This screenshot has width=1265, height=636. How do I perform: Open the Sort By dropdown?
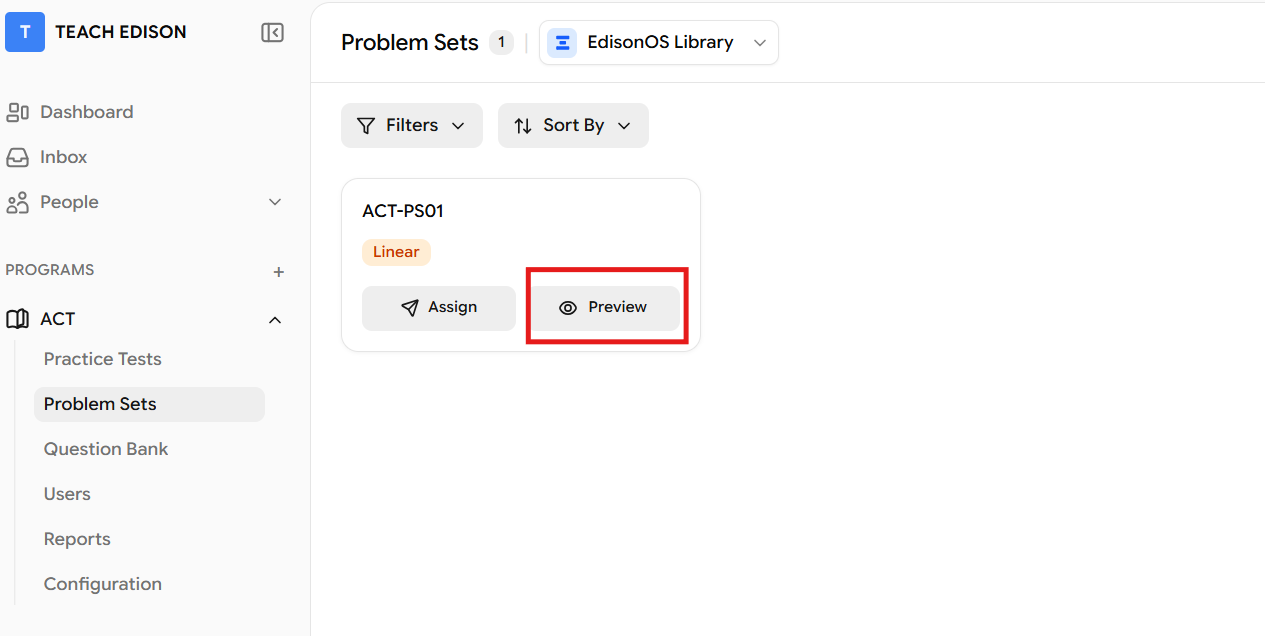(x=573, y=126)
